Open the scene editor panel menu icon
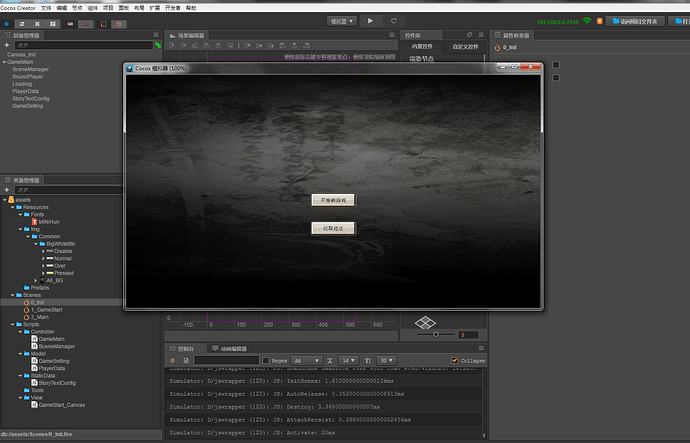This screenshot has width=690, height=443. click(x=392, y=35)
